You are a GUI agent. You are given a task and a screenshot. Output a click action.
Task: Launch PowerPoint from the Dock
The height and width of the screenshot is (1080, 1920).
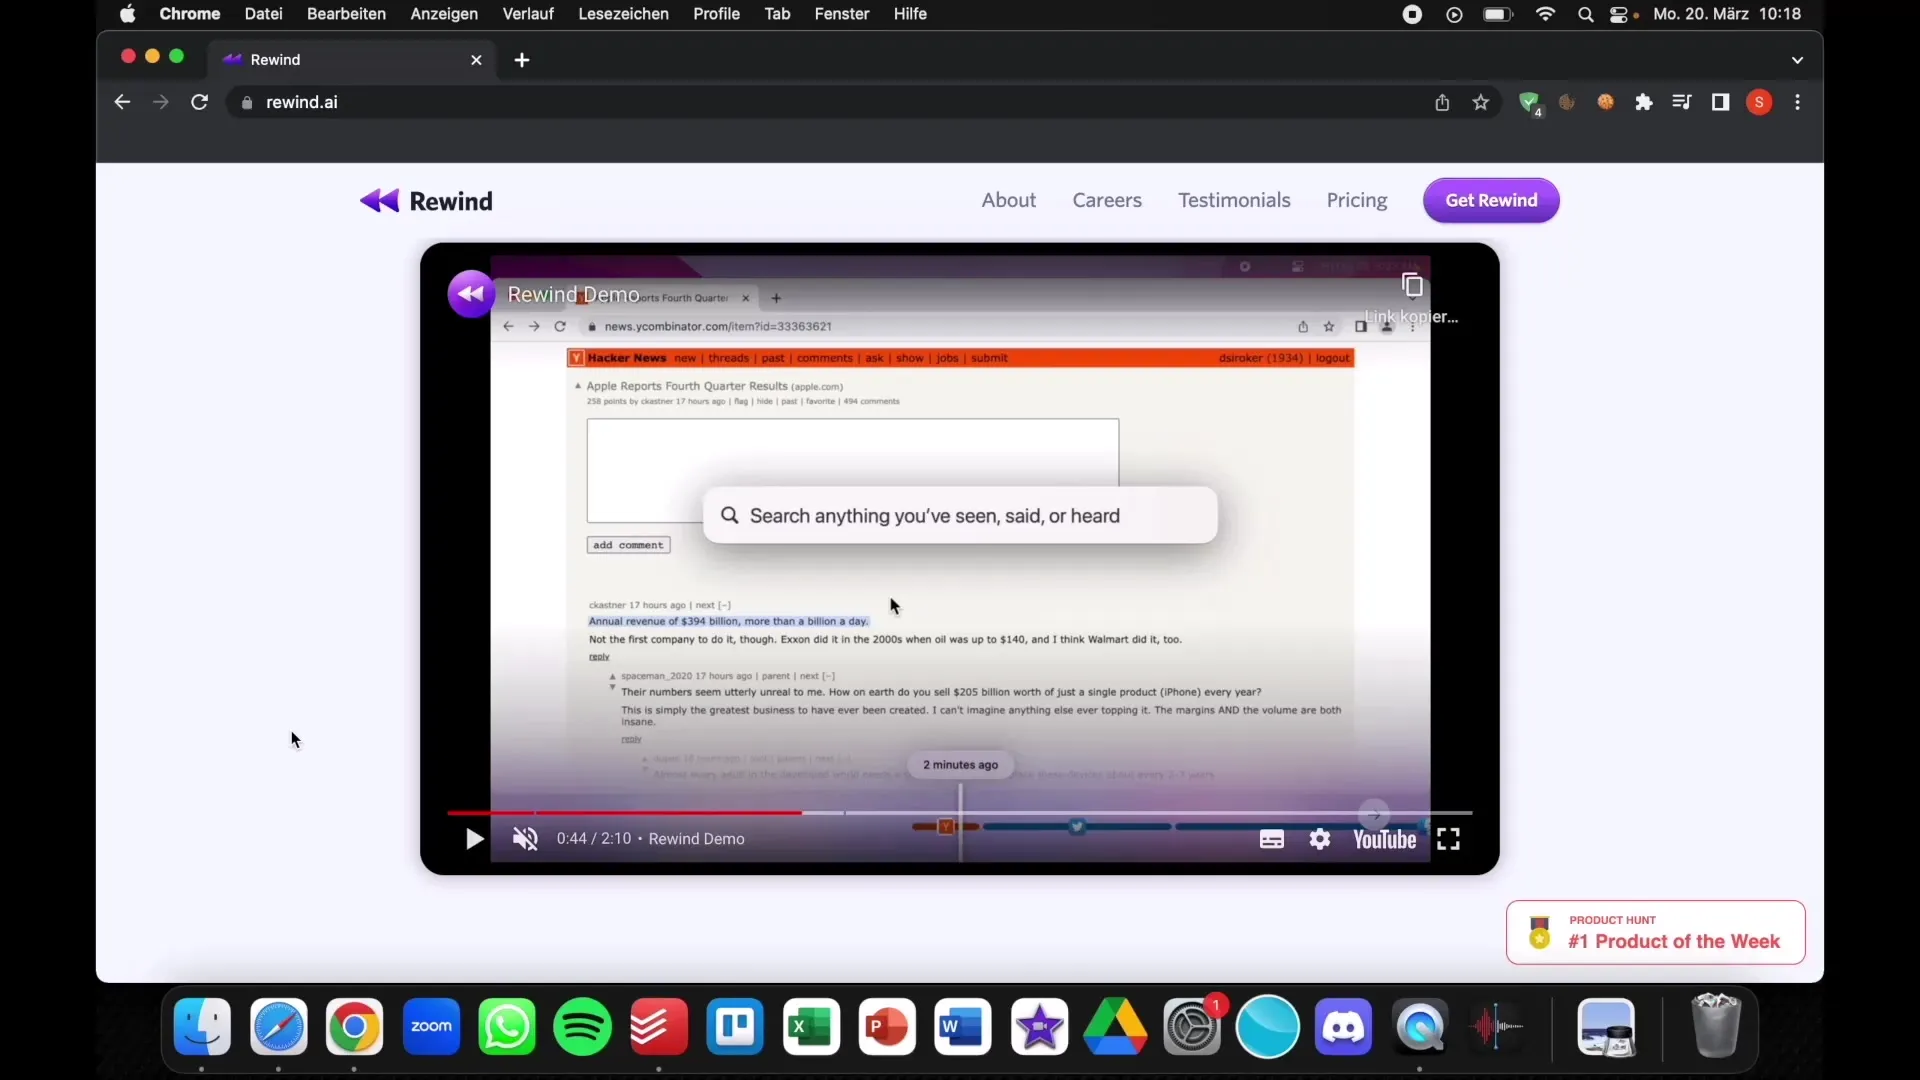887,1027
